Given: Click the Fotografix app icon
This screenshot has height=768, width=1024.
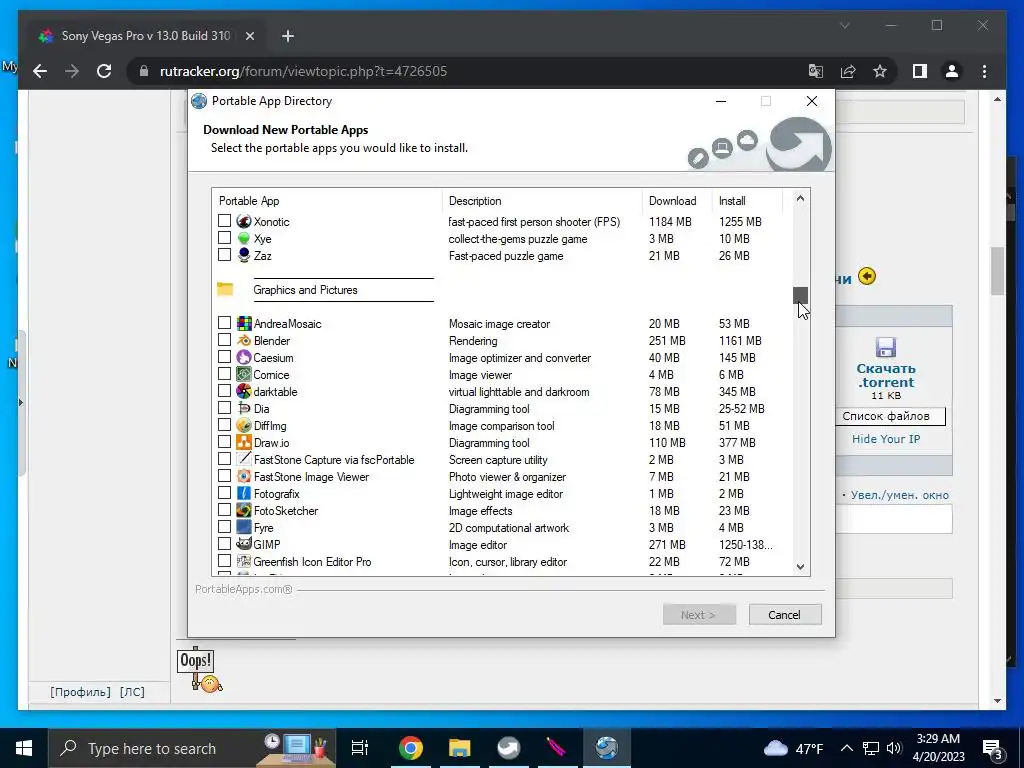Looking at the screenshot, I should click(244, 493).
